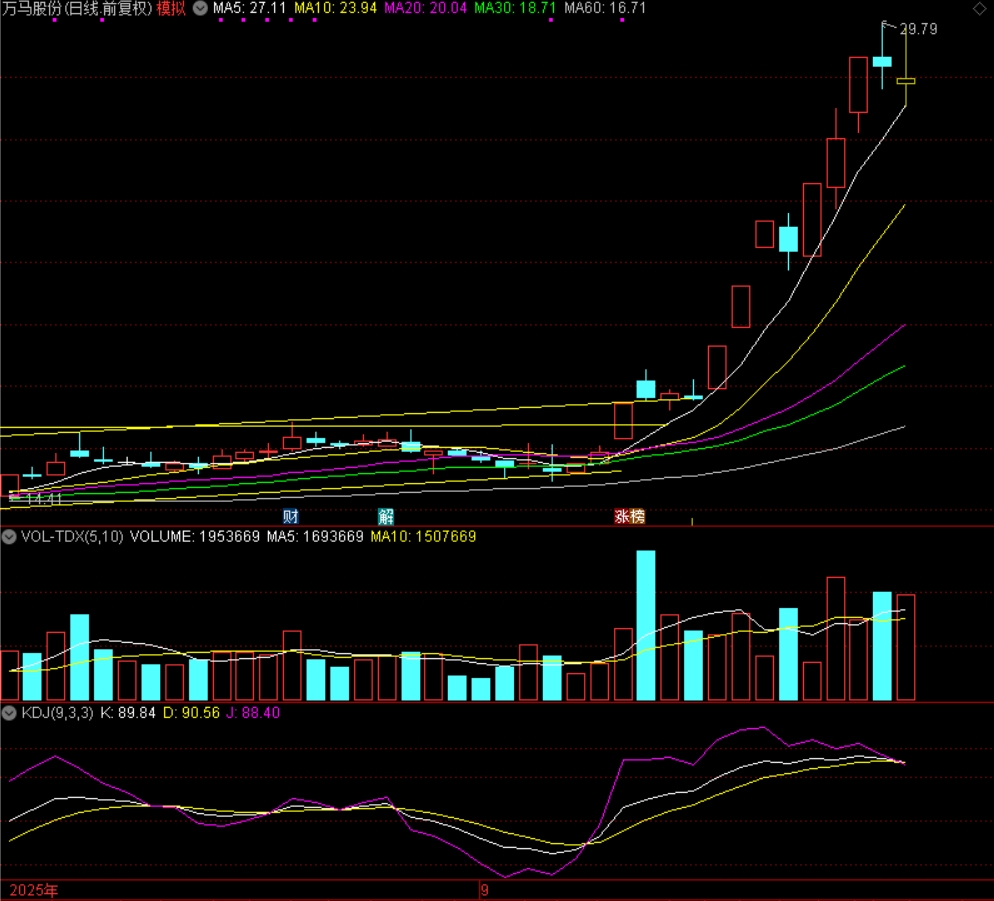Click the MA5: 27.11 label
Screen dimensions: 994x901
[249, 8]
